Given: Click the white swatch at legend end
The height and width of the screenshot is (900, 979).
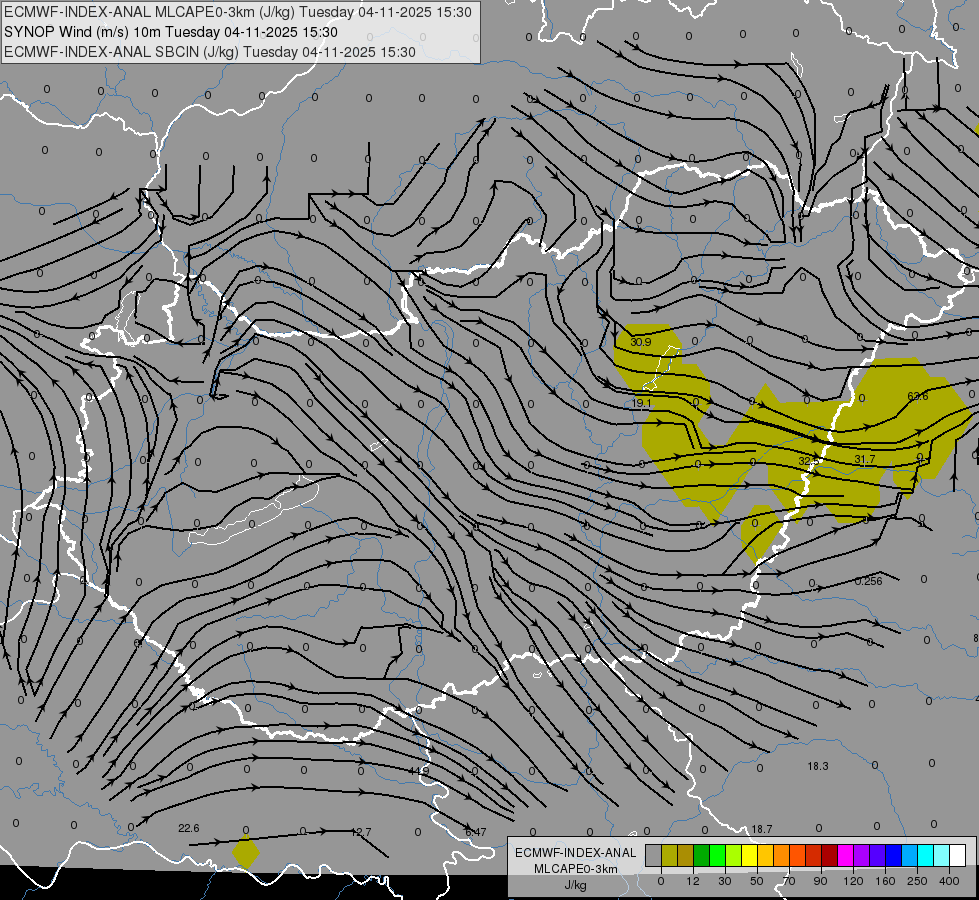Looking at the screenshot, I should [x=958, y=855].
